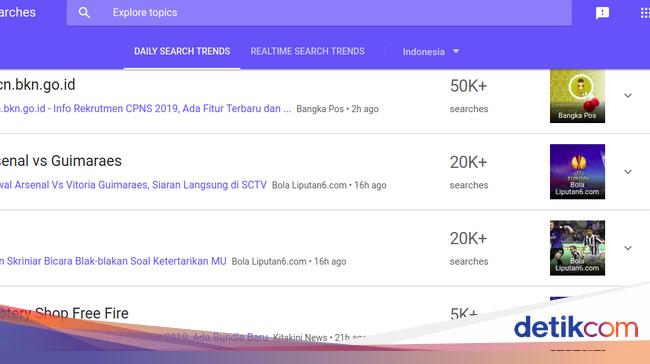Image resolution: width=650 pixels, height=364 pixels.
Task: Click '20K+' count in Arsenal row
Action: tap(468, 163)
